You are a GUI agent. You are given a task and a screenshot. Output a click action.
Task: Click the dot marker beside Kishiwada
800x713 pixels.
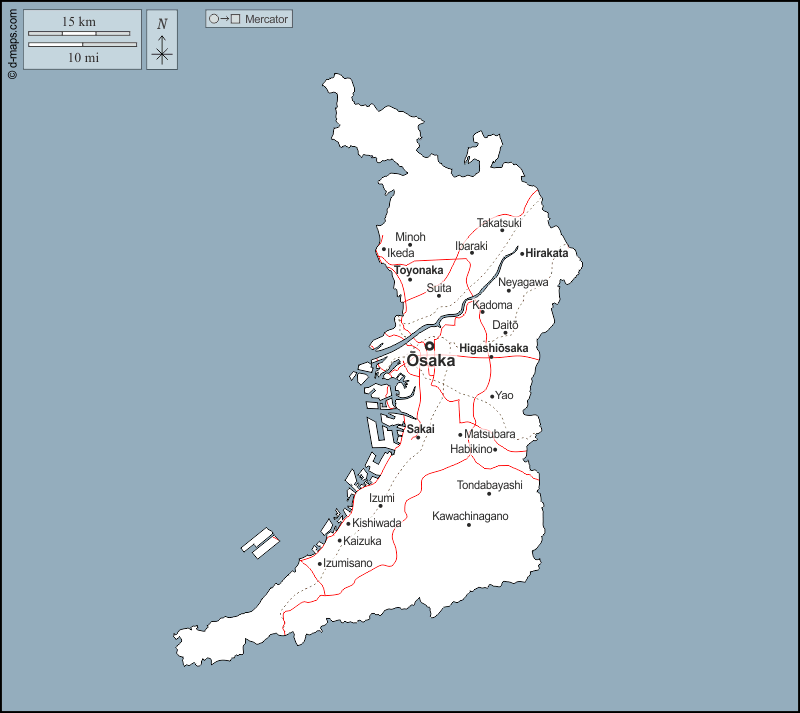348,523
